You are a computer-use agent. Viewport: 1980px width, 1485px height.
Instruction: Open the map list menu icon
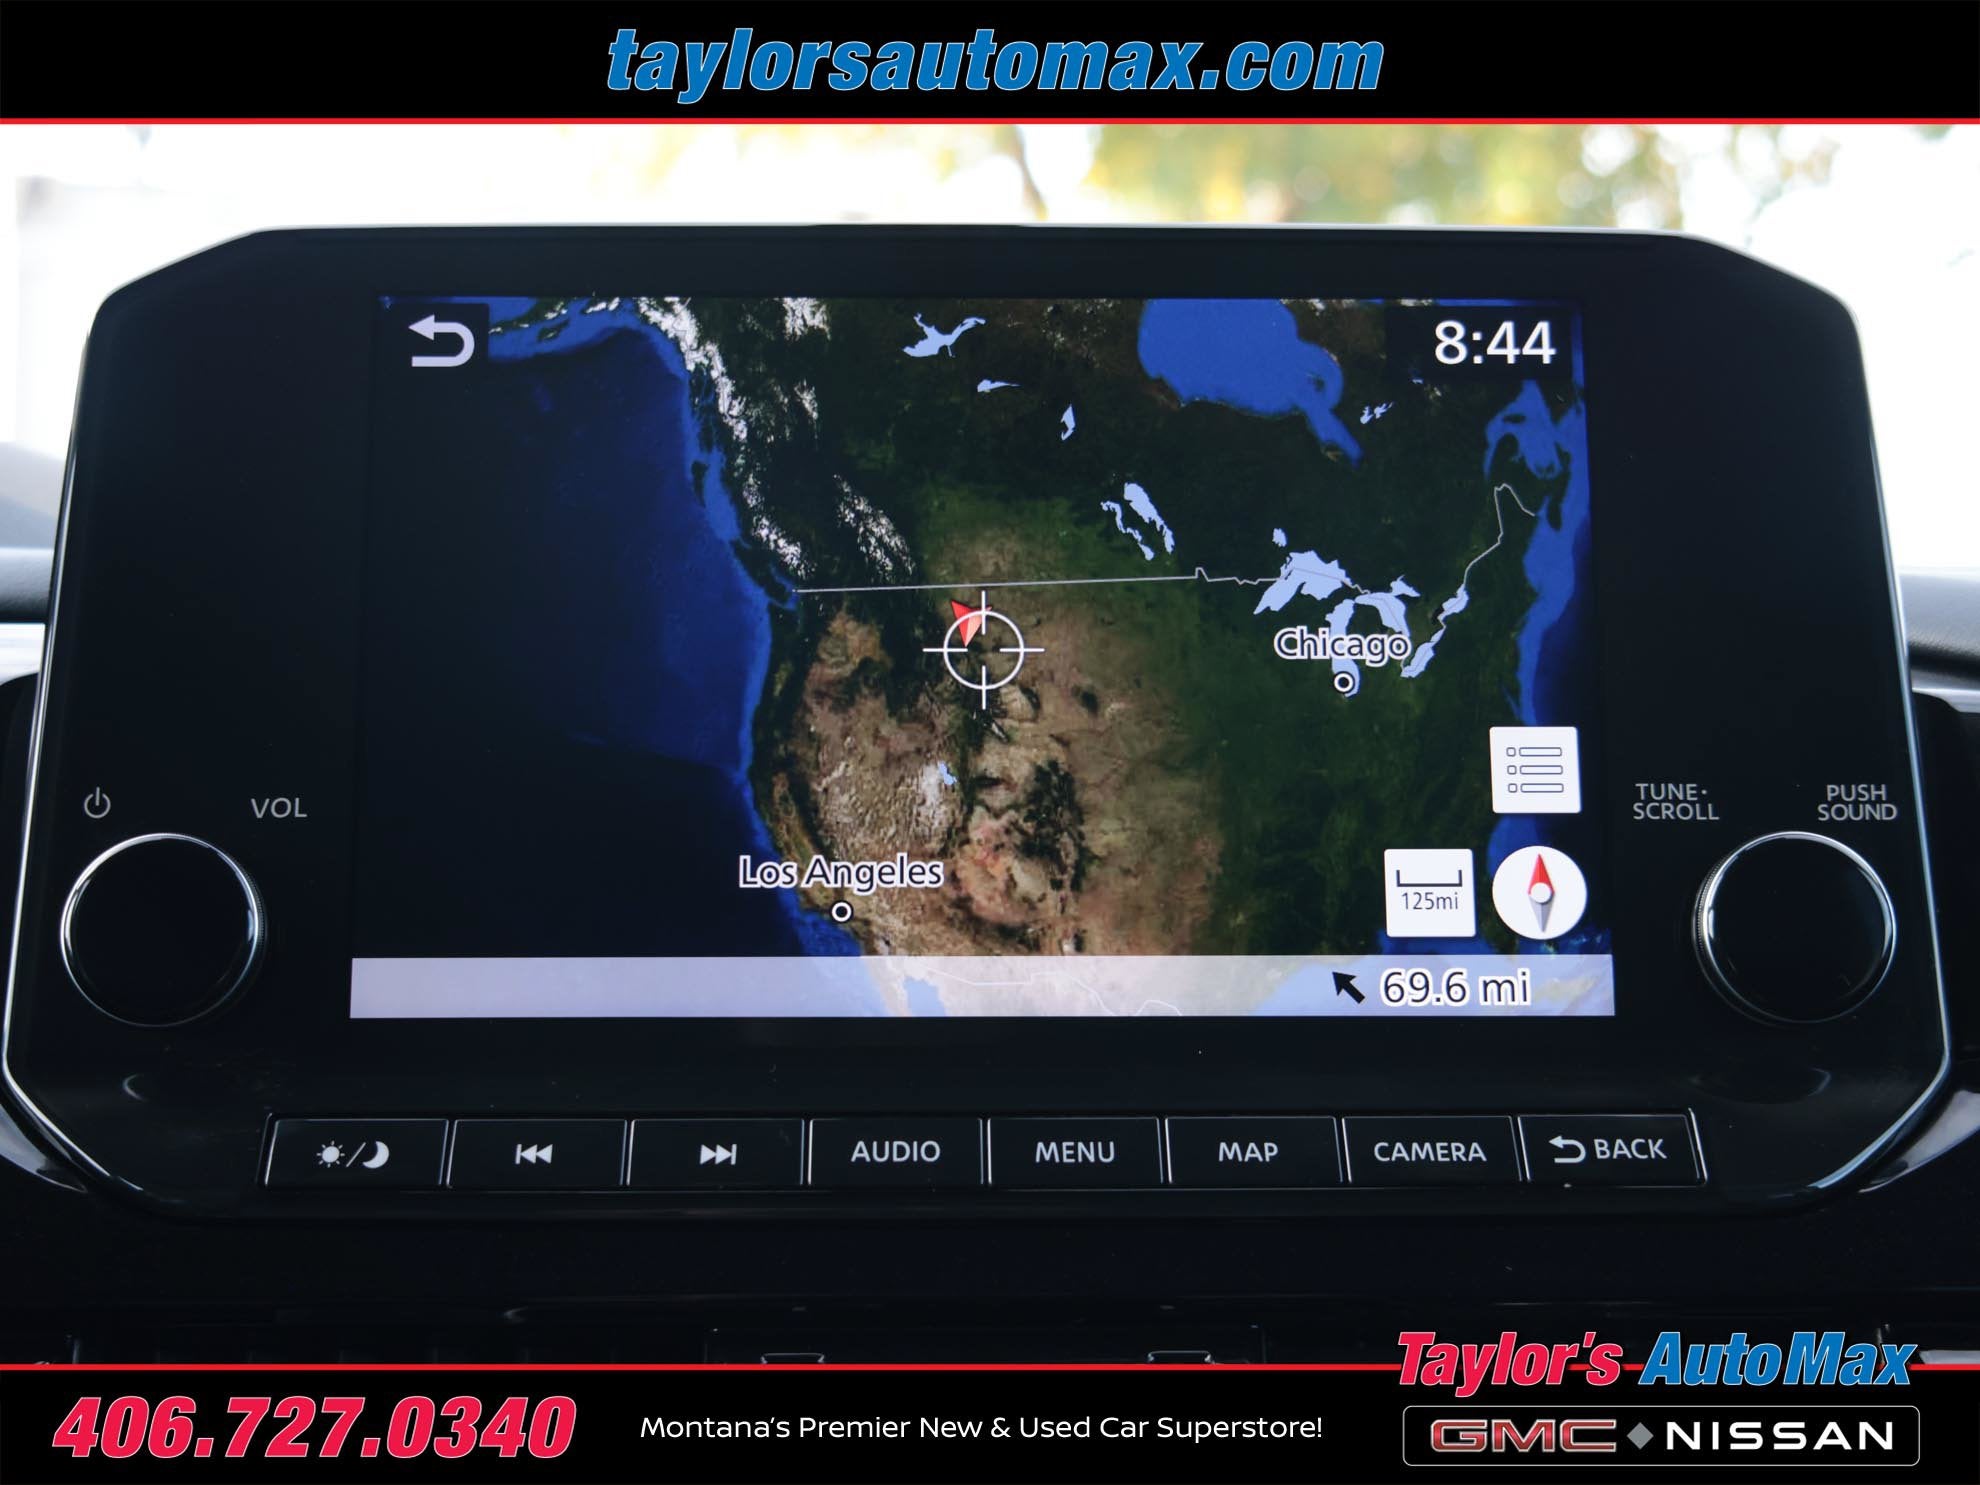pyautogui.click(x=1534, y=770)
